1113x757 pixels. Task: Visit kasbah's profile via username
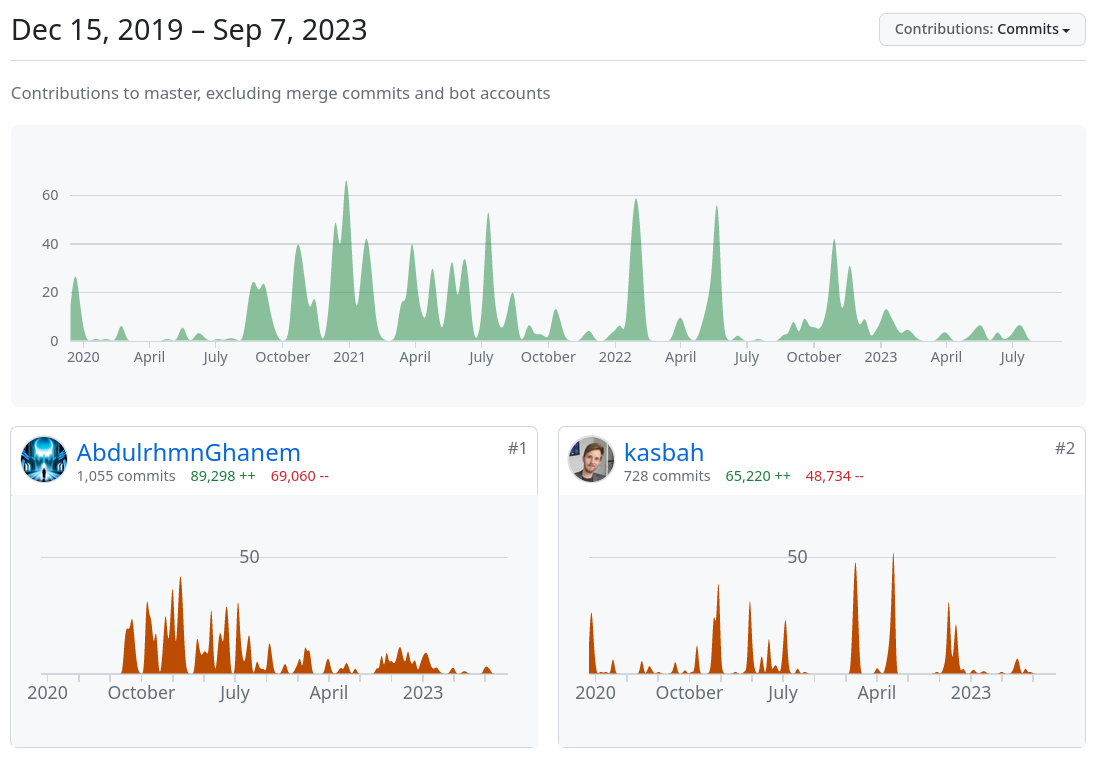point(663,453)
